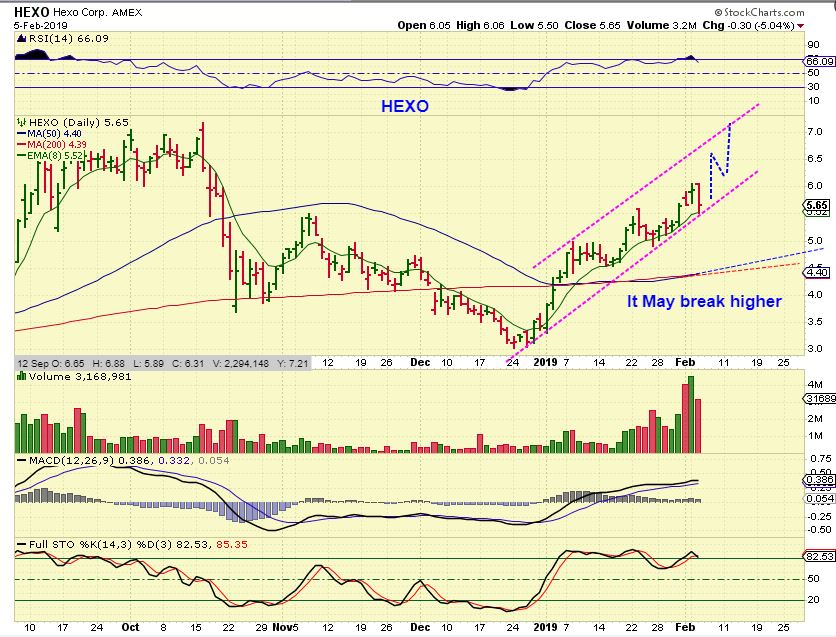Viewport: 836px width, 637px height.
Task: Click the Low 5.50 value
Action: (534, 26)
